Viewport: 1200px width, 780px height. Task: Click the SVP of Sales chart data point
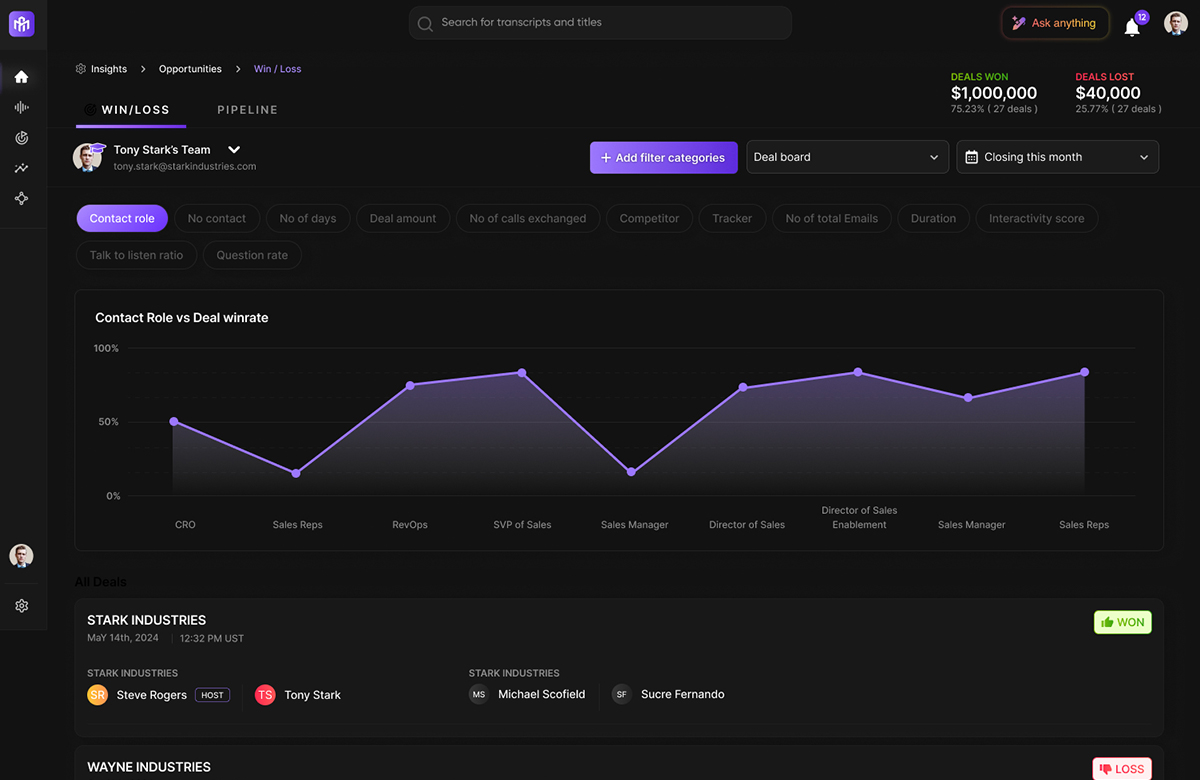point(522,373)
